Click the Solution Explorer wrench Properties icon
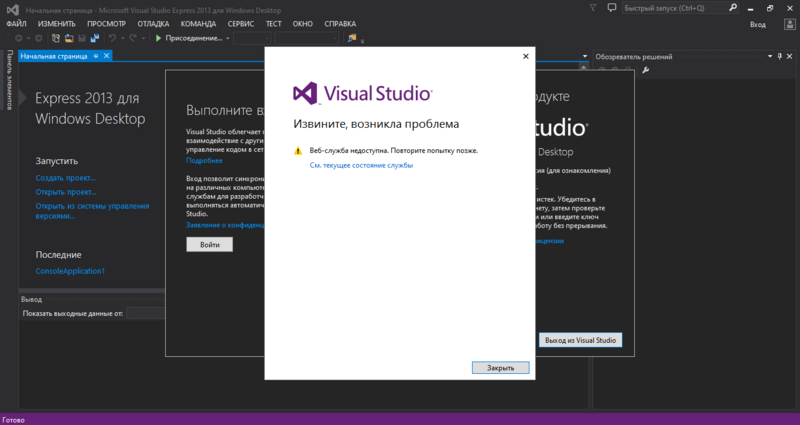800x425 pixels. (645, 70)
